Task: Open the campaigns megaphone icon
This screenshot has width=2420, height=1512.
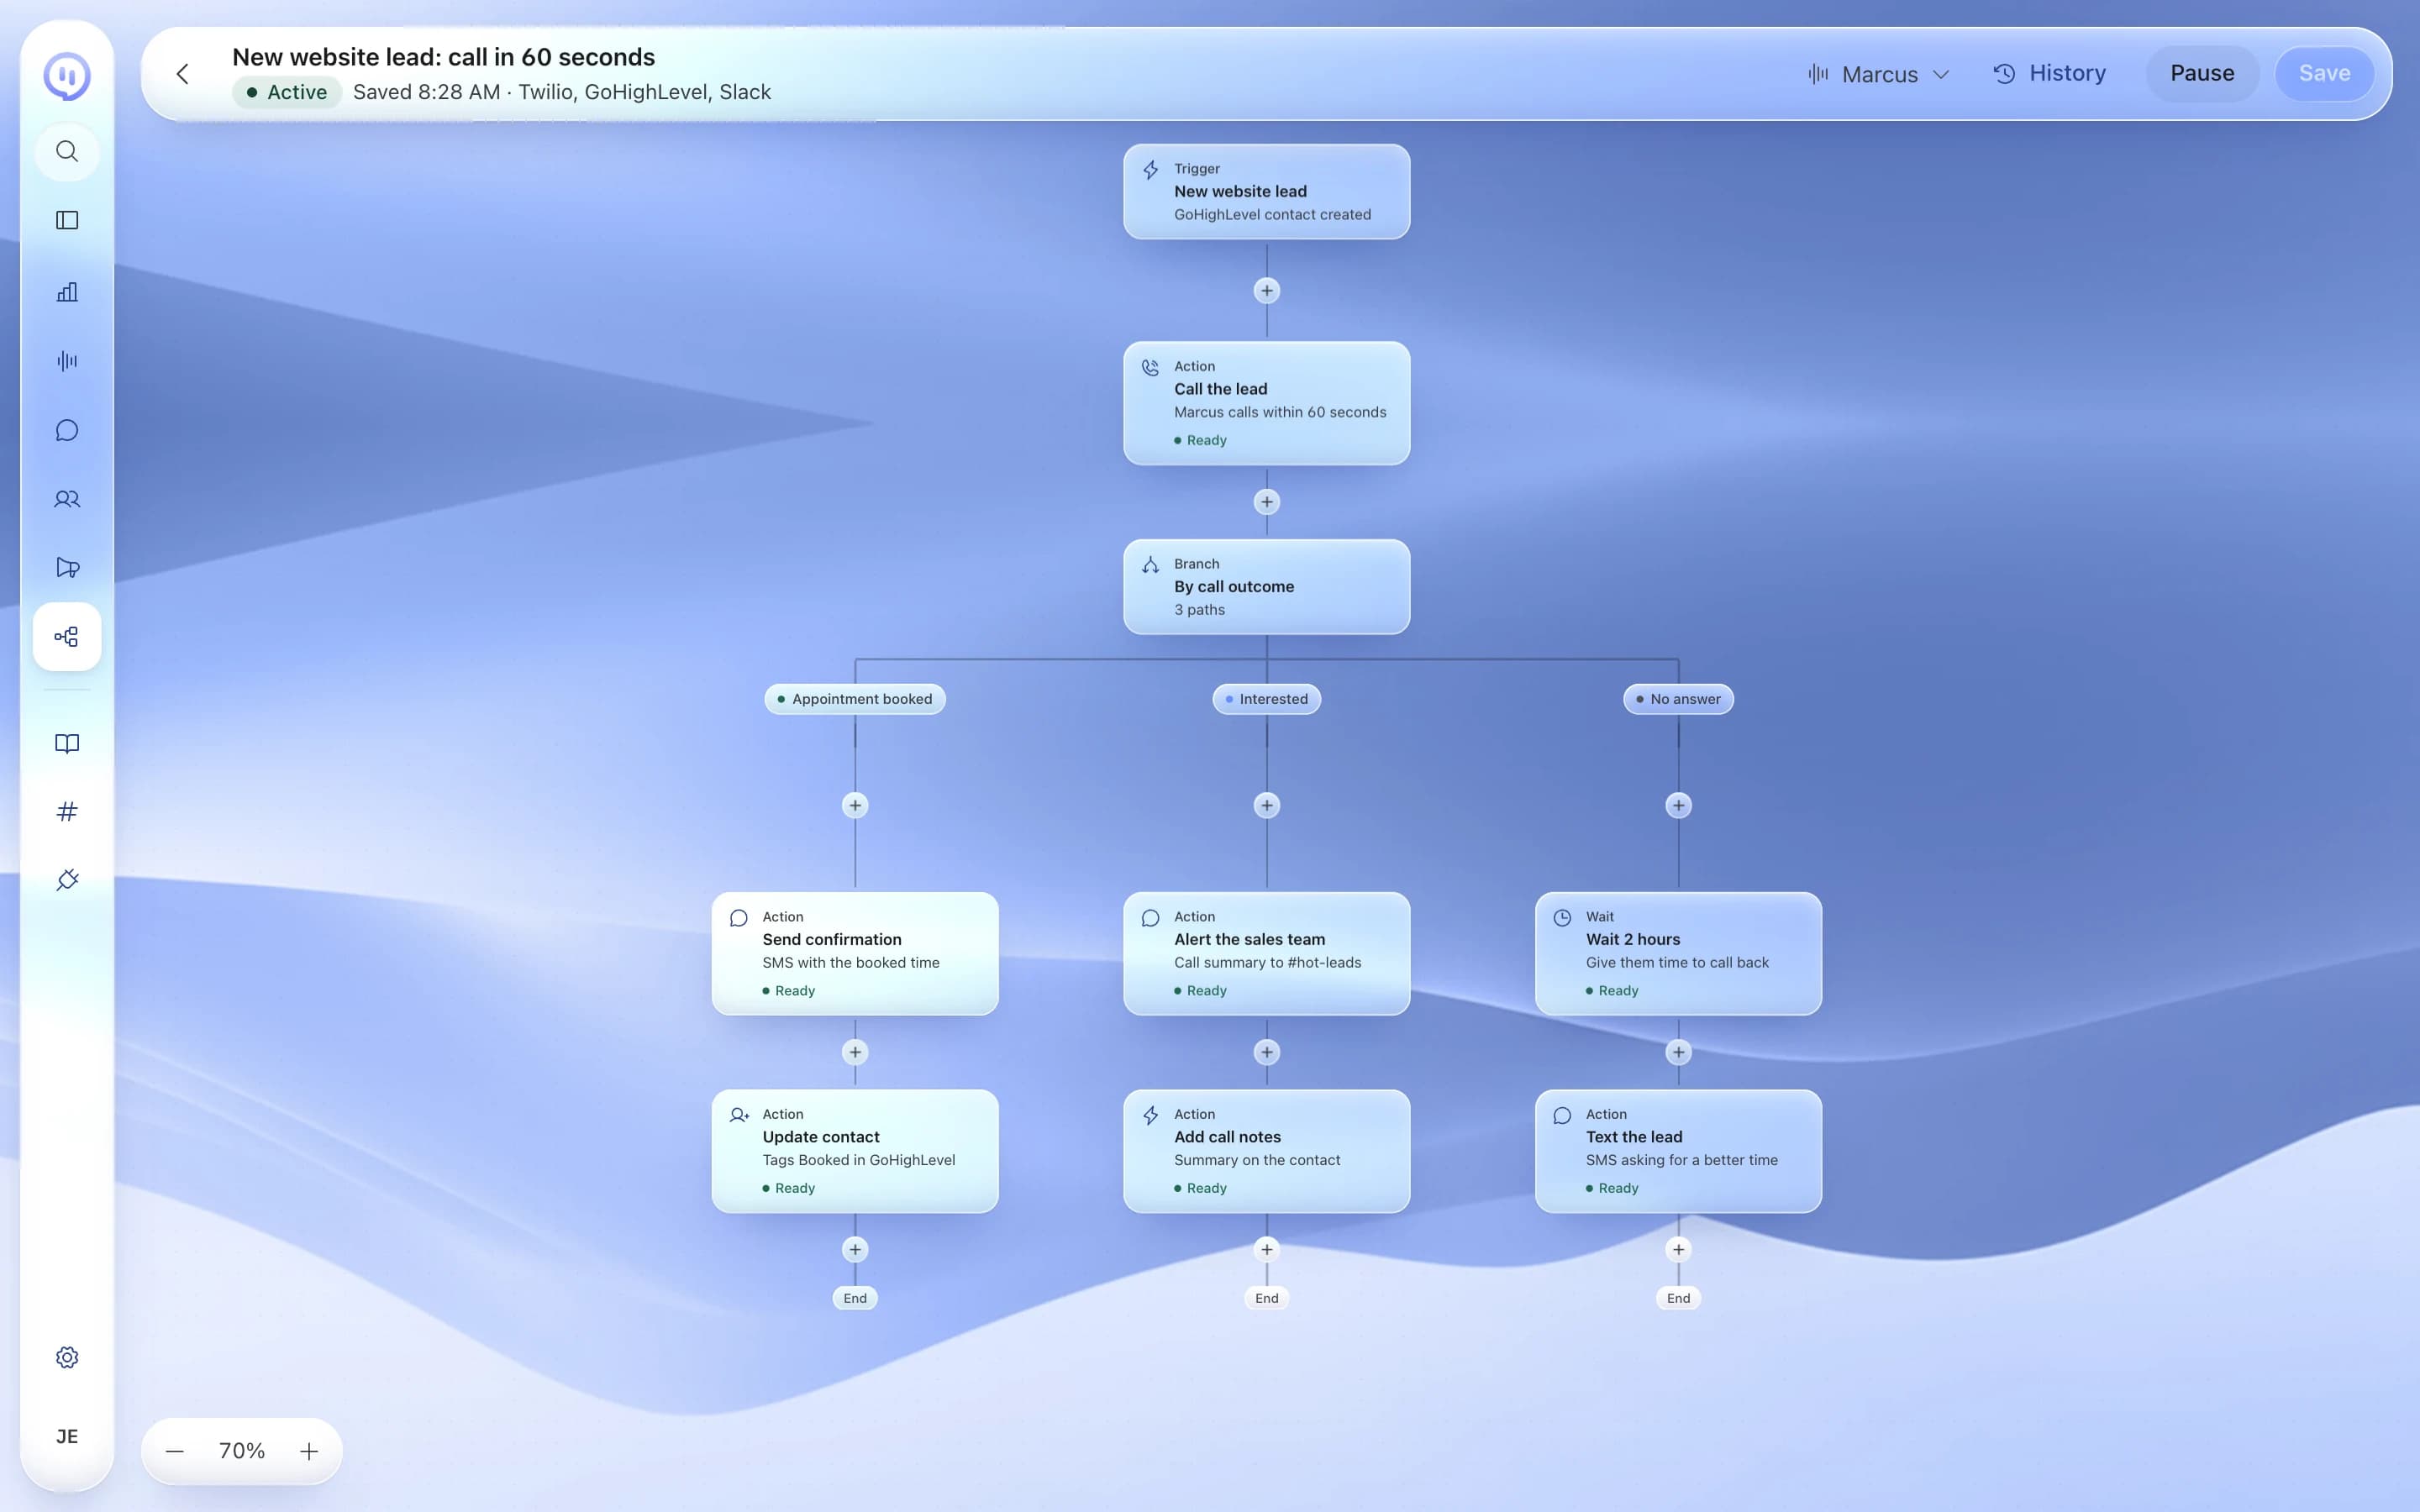Action: tap(67, 568)
